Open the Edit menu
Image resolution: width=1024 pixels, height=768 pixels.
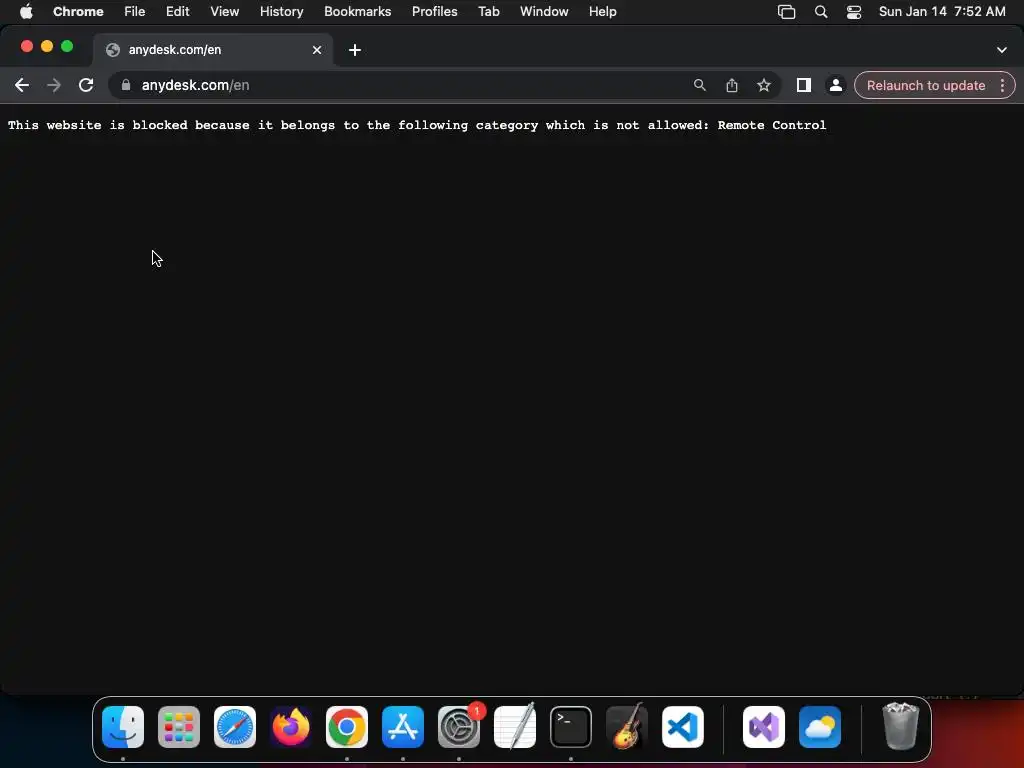click(x=177, y=11)
